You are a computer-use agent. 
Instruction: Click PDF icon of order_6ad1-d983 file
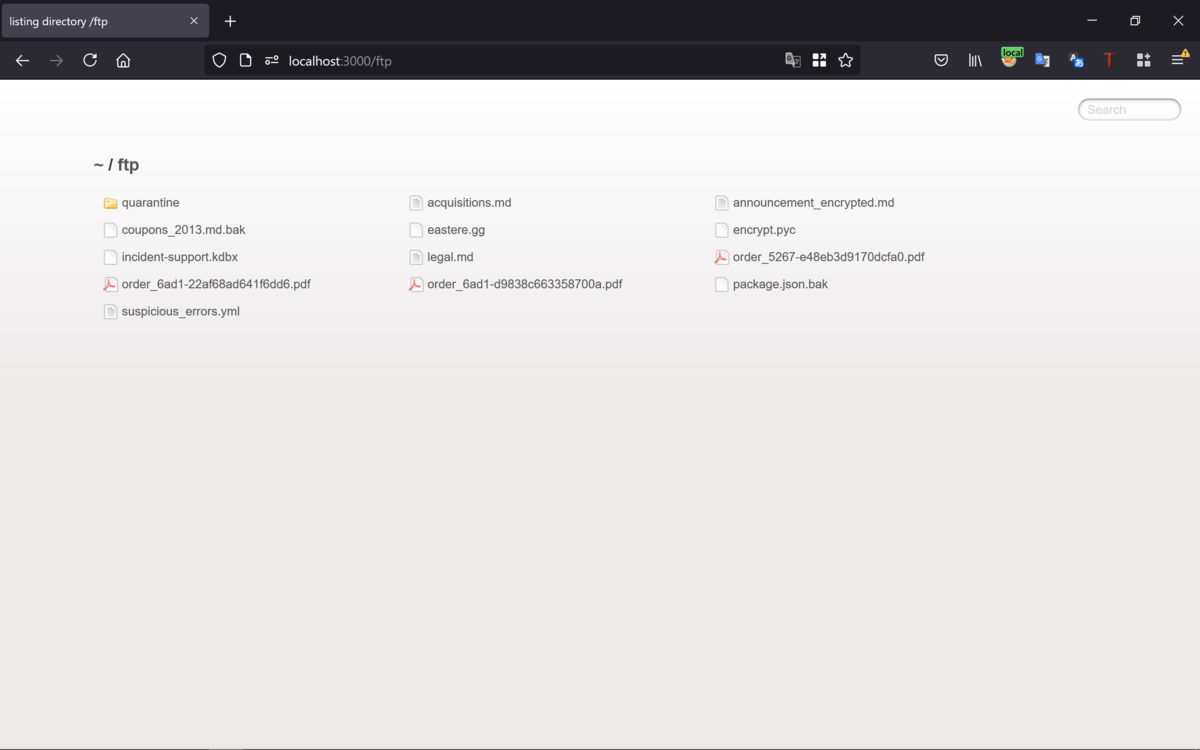click(x=416, y=284)
